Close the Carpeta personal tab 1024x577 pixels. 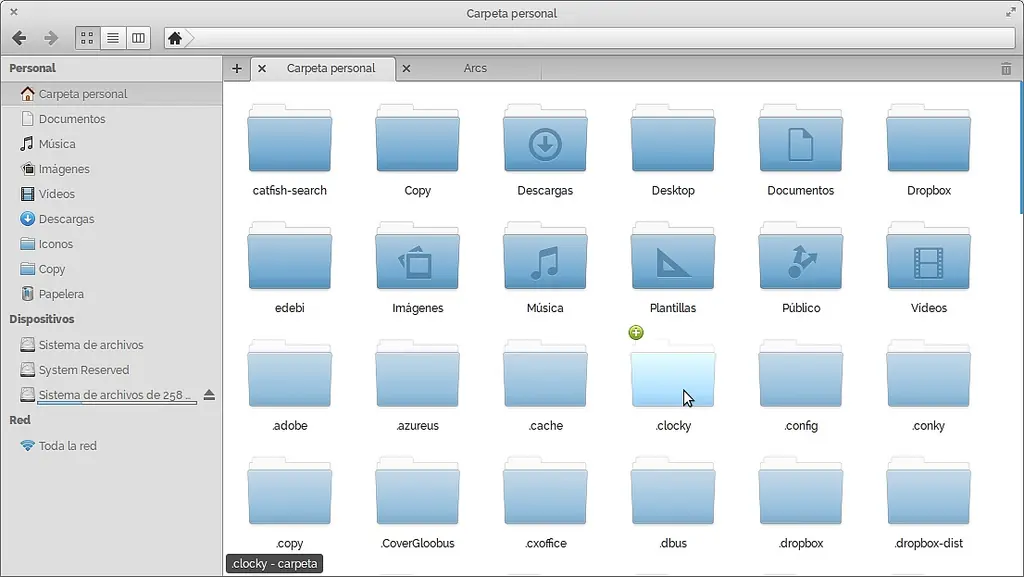point(262,69)
